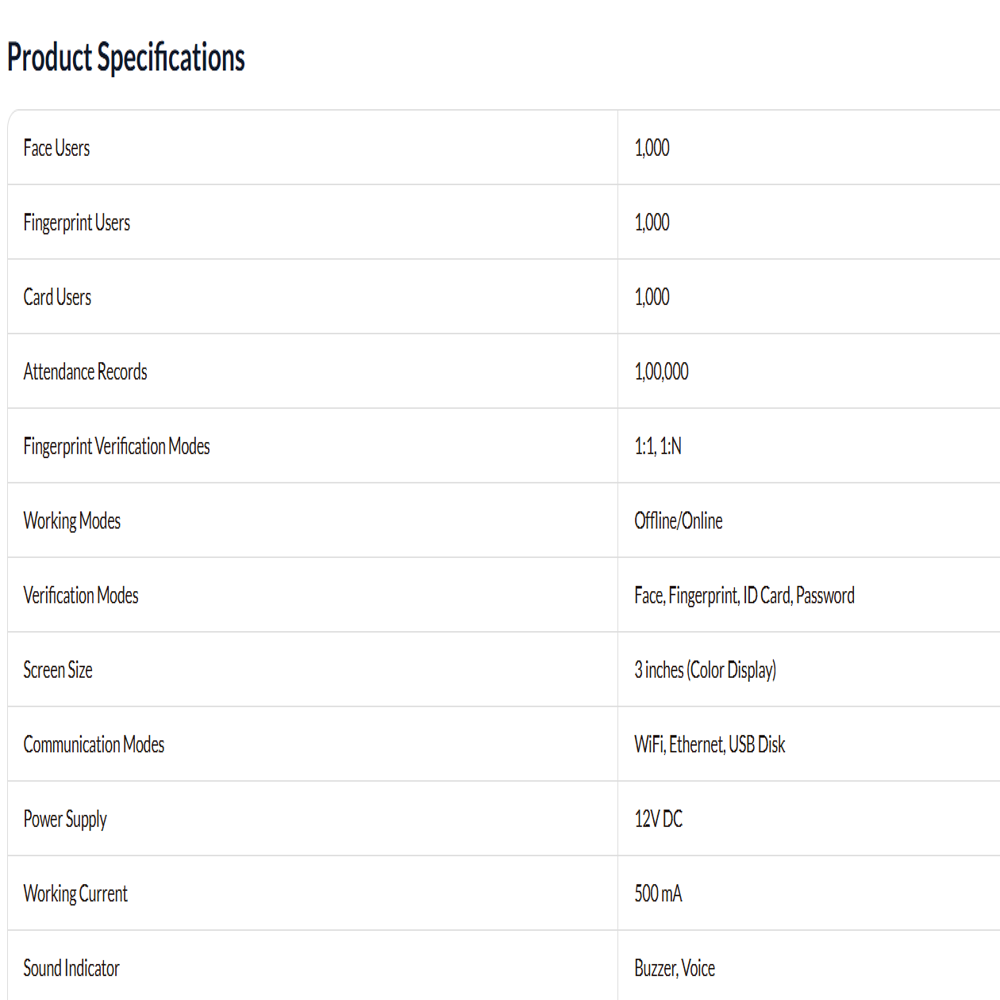1000x1000 pixels.
Task: Select Face, Fingerprint, ID Card, Password text
Action: tap(744, 596)
